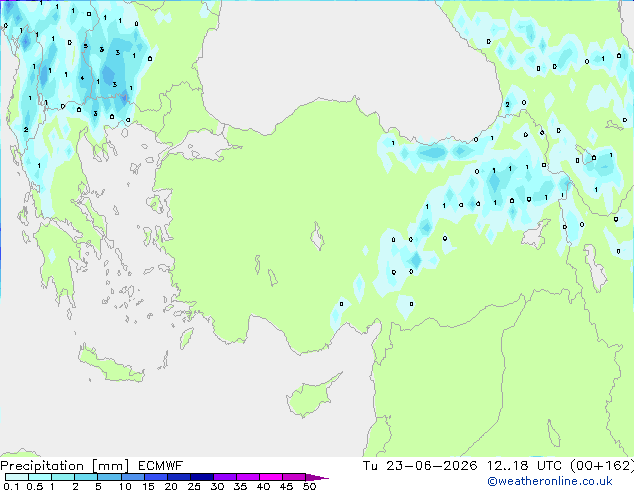
Task: Click the 2 mm legend color swatch
Action: (x=86, y=477)
